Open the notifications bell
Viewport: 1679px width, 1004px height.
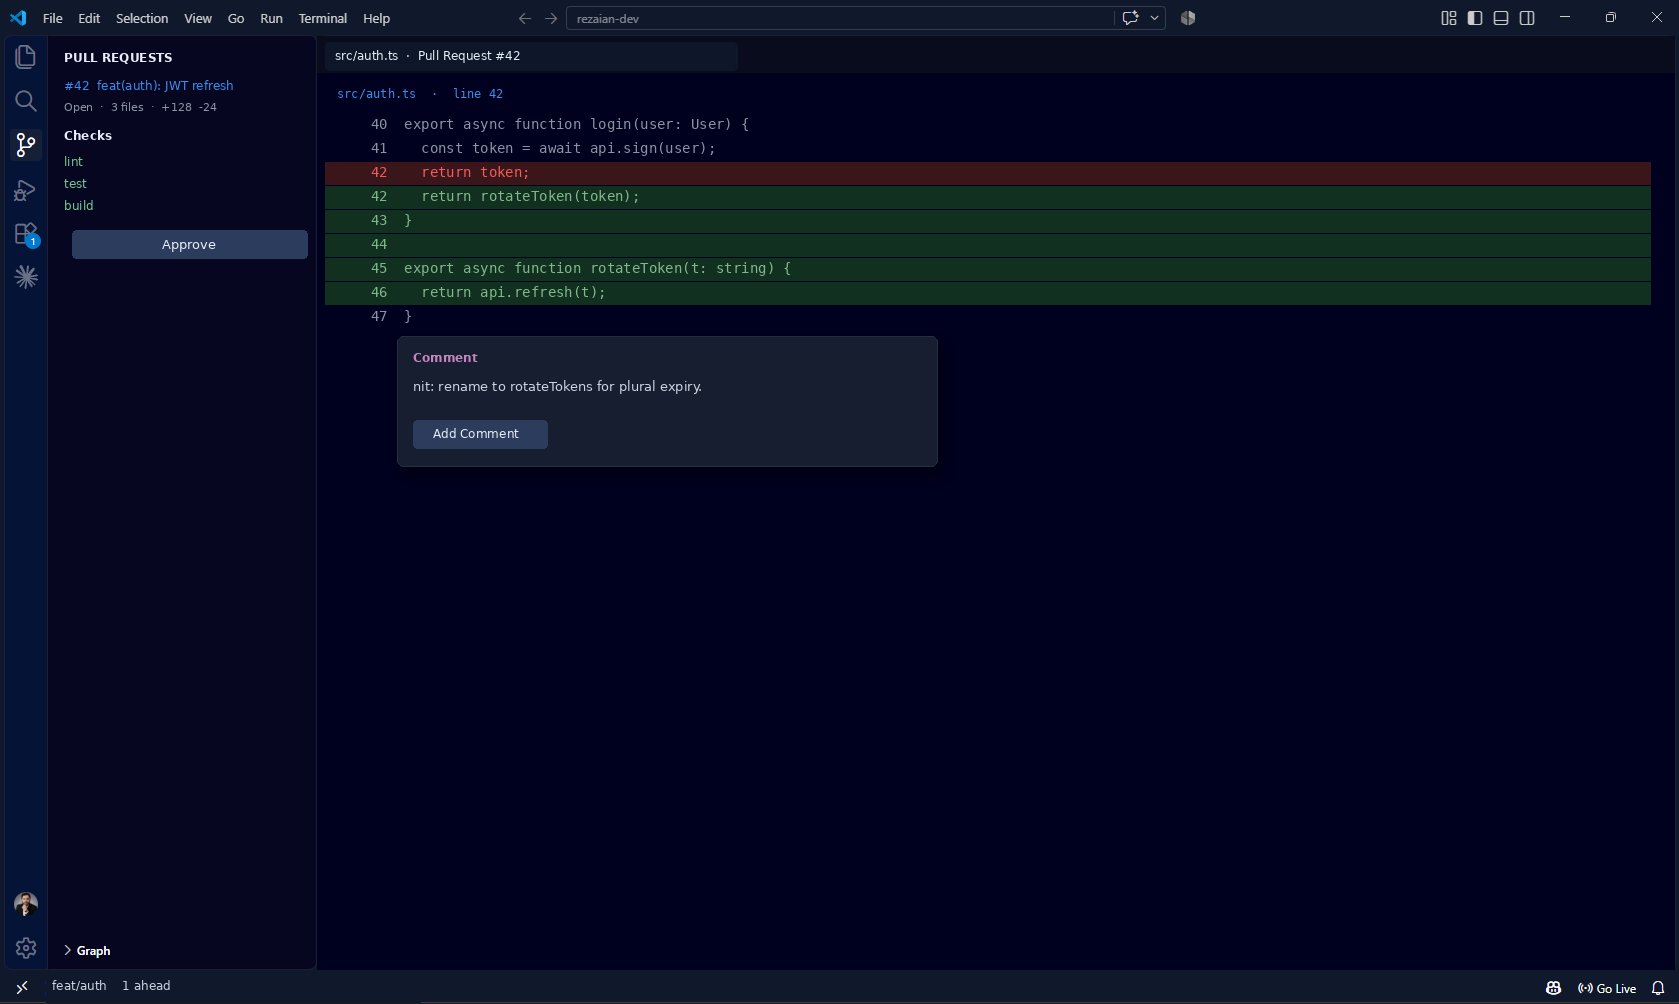coord(1657,988)
